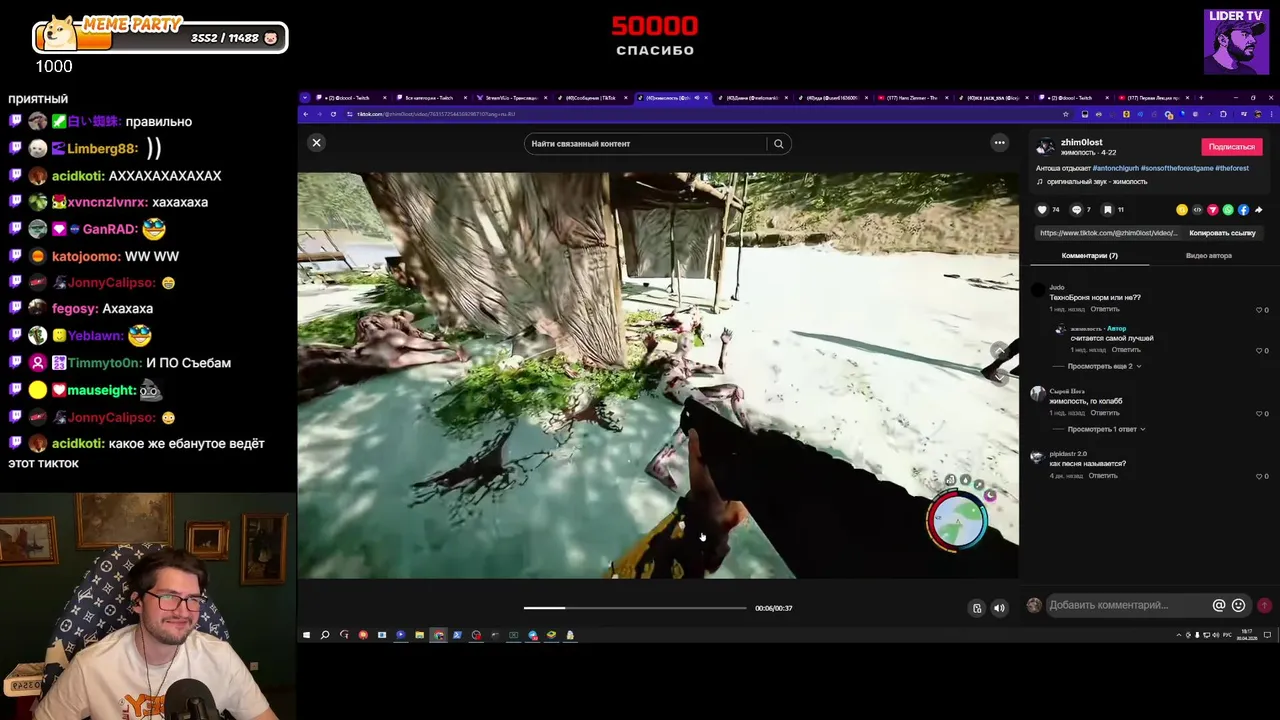Click the tiktok.com browser address bar
This screenshot has height=720, width=1280.
700,114
